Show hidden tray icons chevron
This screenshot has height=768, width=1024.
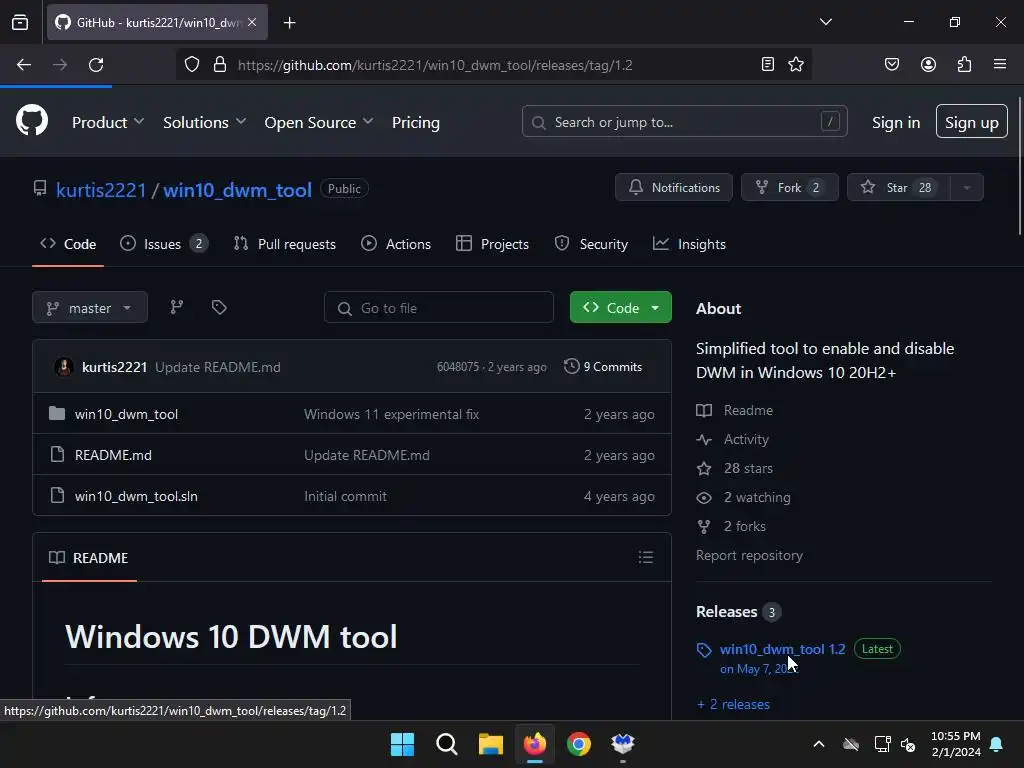[818, 744]
